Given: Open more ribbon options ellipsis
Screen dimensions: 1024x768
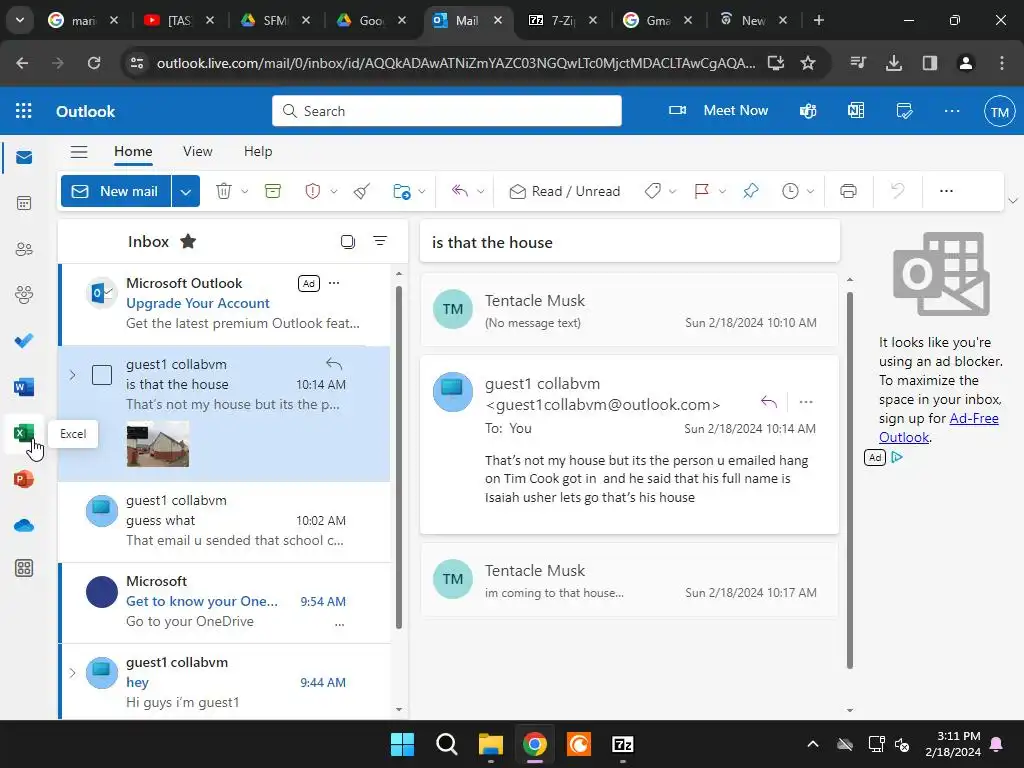Looking at the screenshot, I should 946,191.
